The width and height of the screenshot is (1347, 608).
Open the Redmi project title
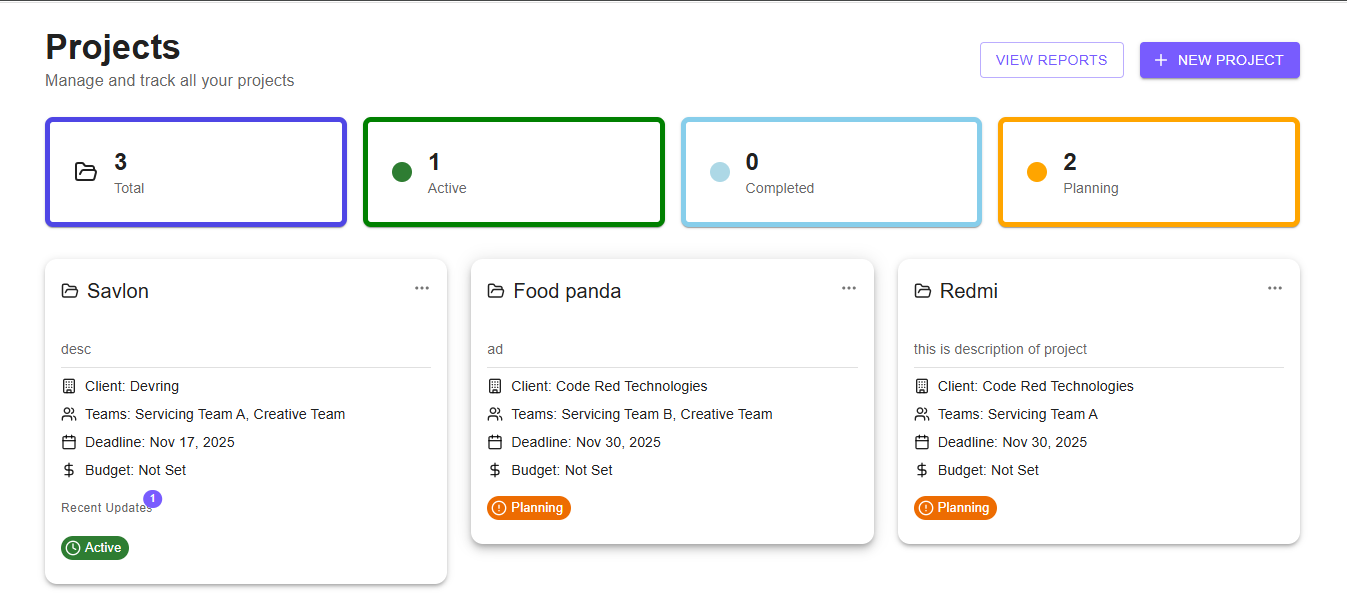pos(969,291)
